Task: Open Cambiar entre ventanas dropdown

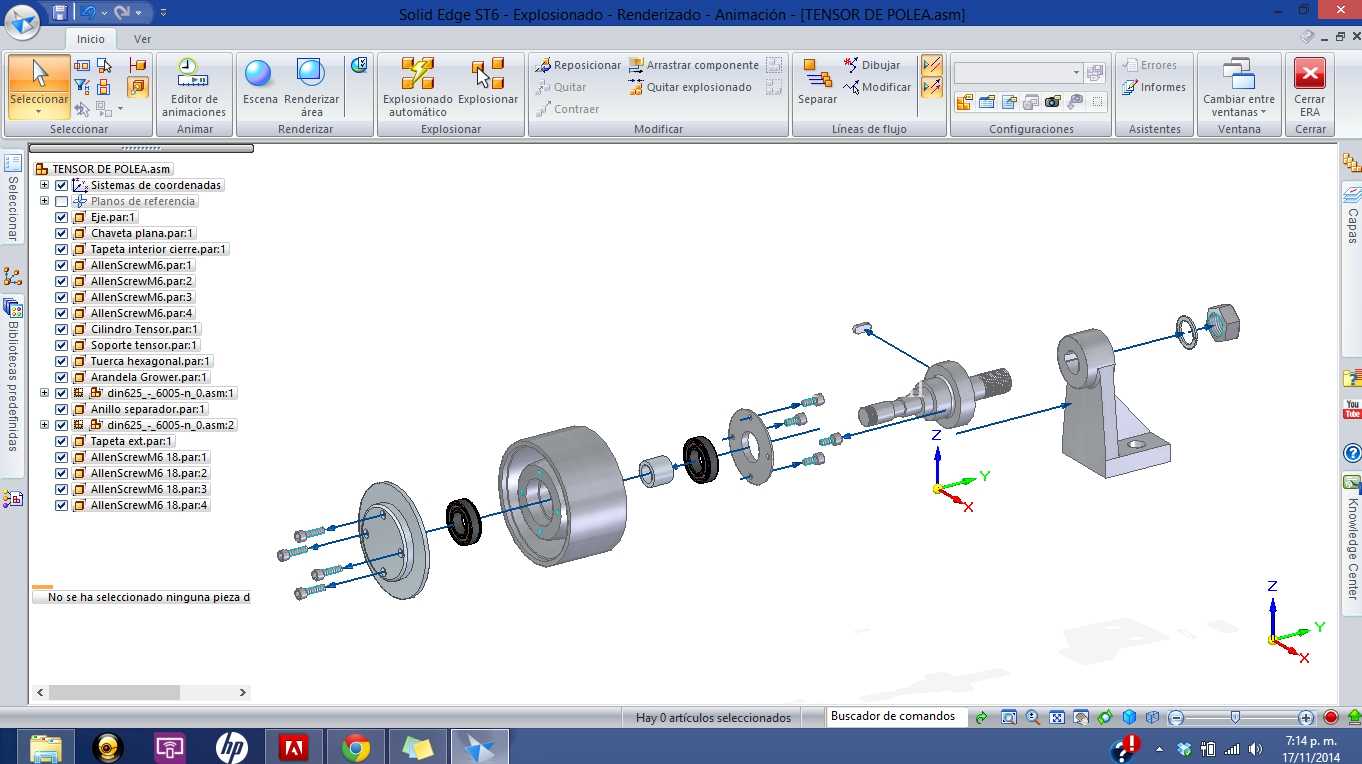Action: pos(1239,88)
